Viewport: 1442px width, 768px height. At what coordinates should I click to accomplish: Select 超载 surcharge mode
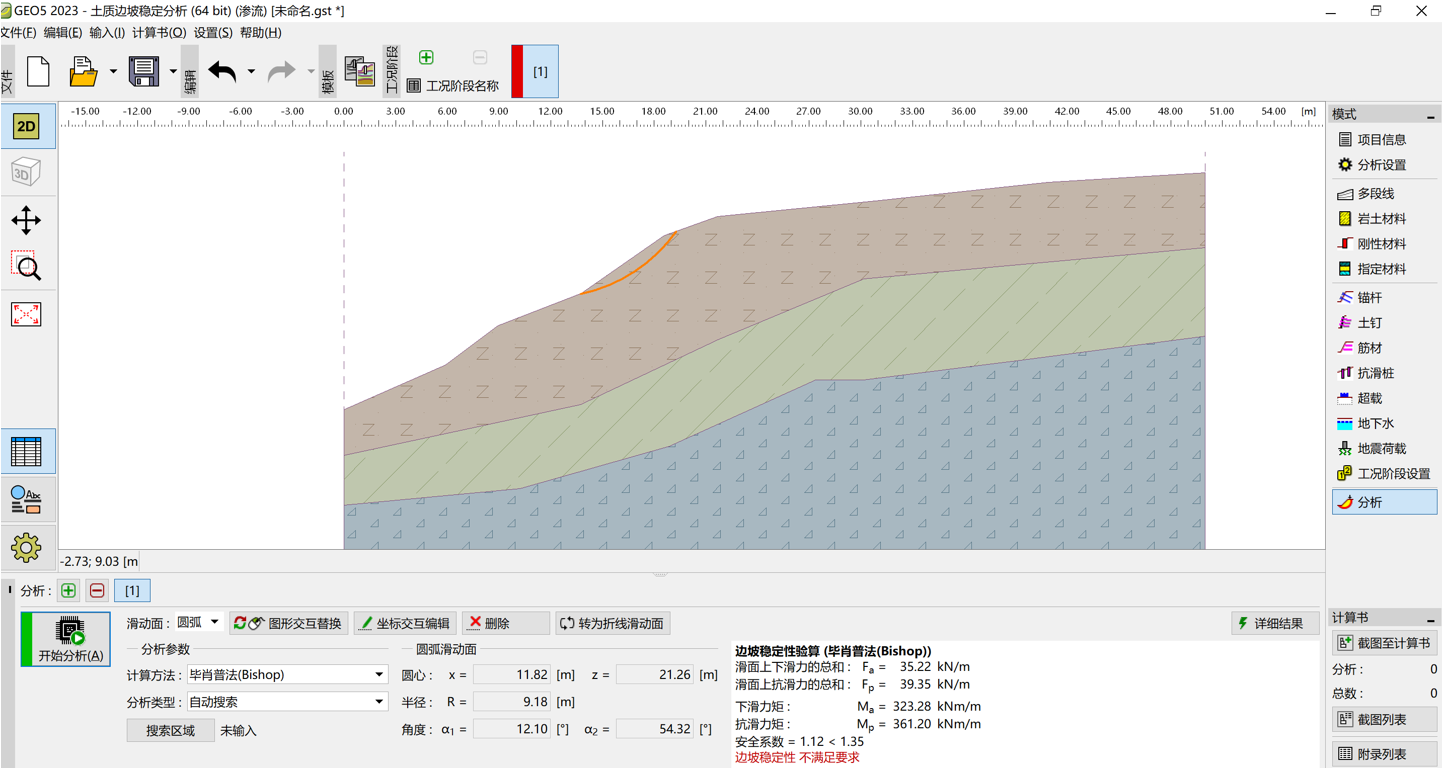[x=1384, y=398]
